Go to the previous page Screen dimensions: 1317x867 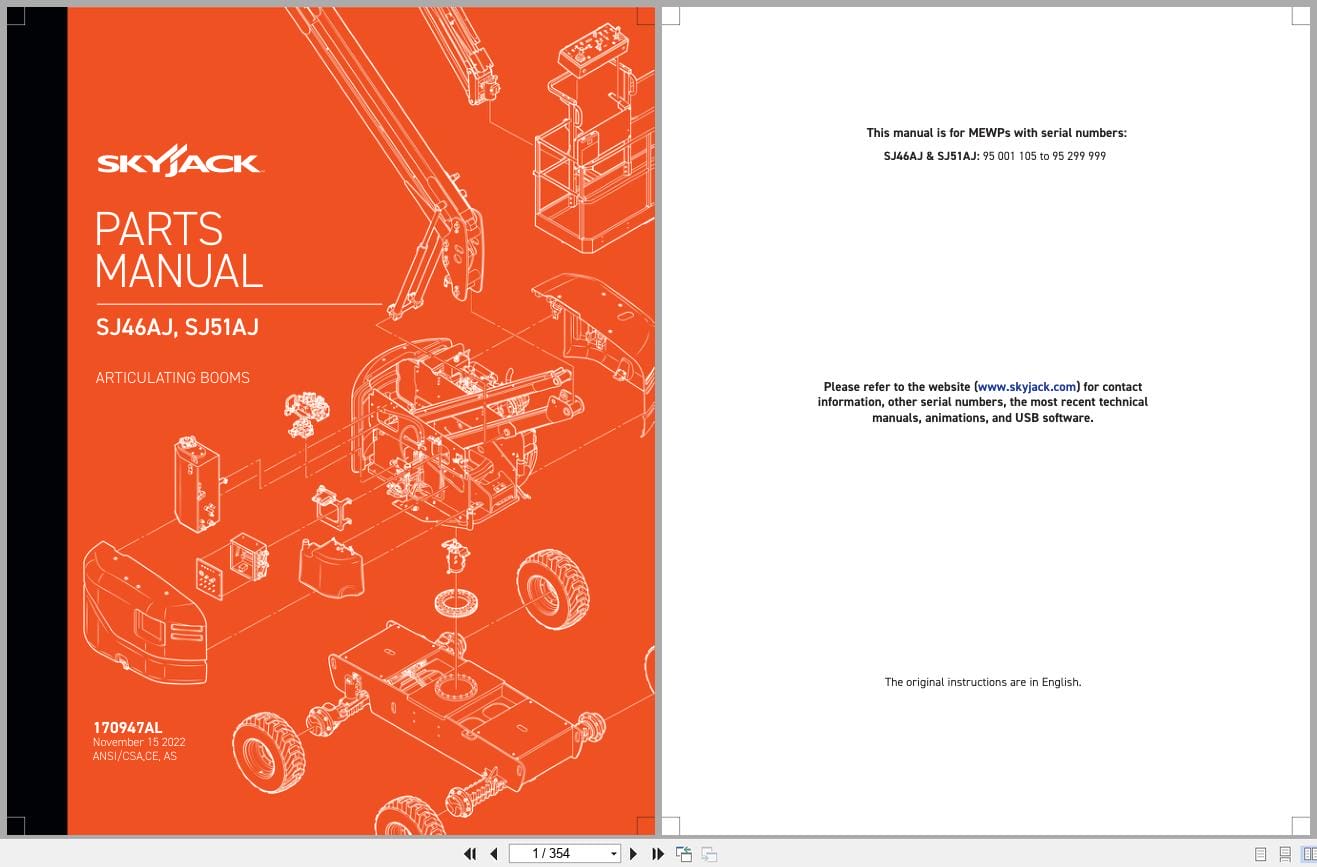[493, 854]
